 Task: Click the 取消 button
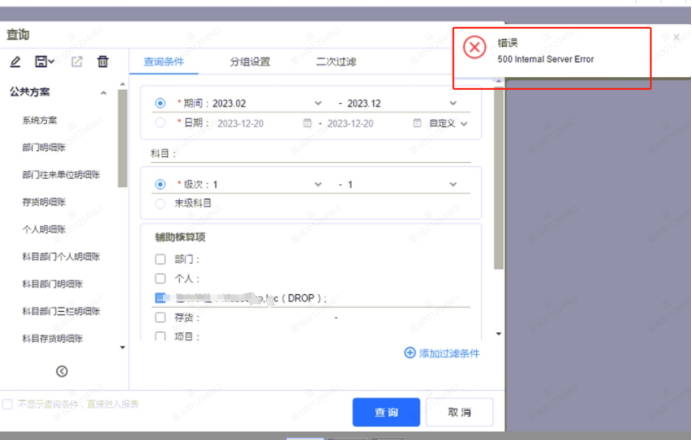(459, 412)
